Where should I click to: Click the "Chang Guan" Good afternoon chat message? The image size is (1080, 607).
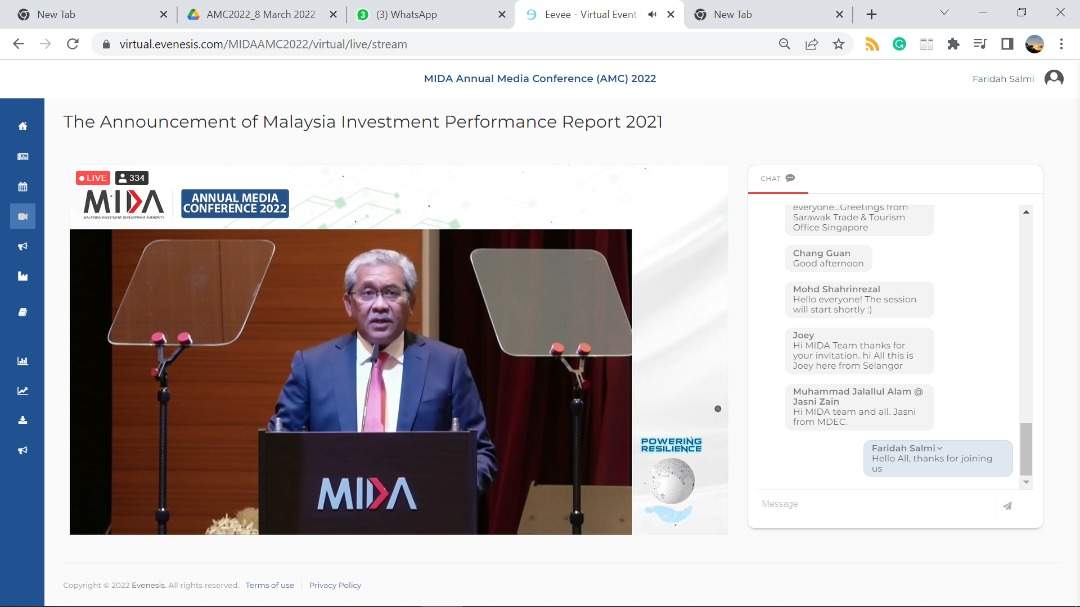coord(828,258)
